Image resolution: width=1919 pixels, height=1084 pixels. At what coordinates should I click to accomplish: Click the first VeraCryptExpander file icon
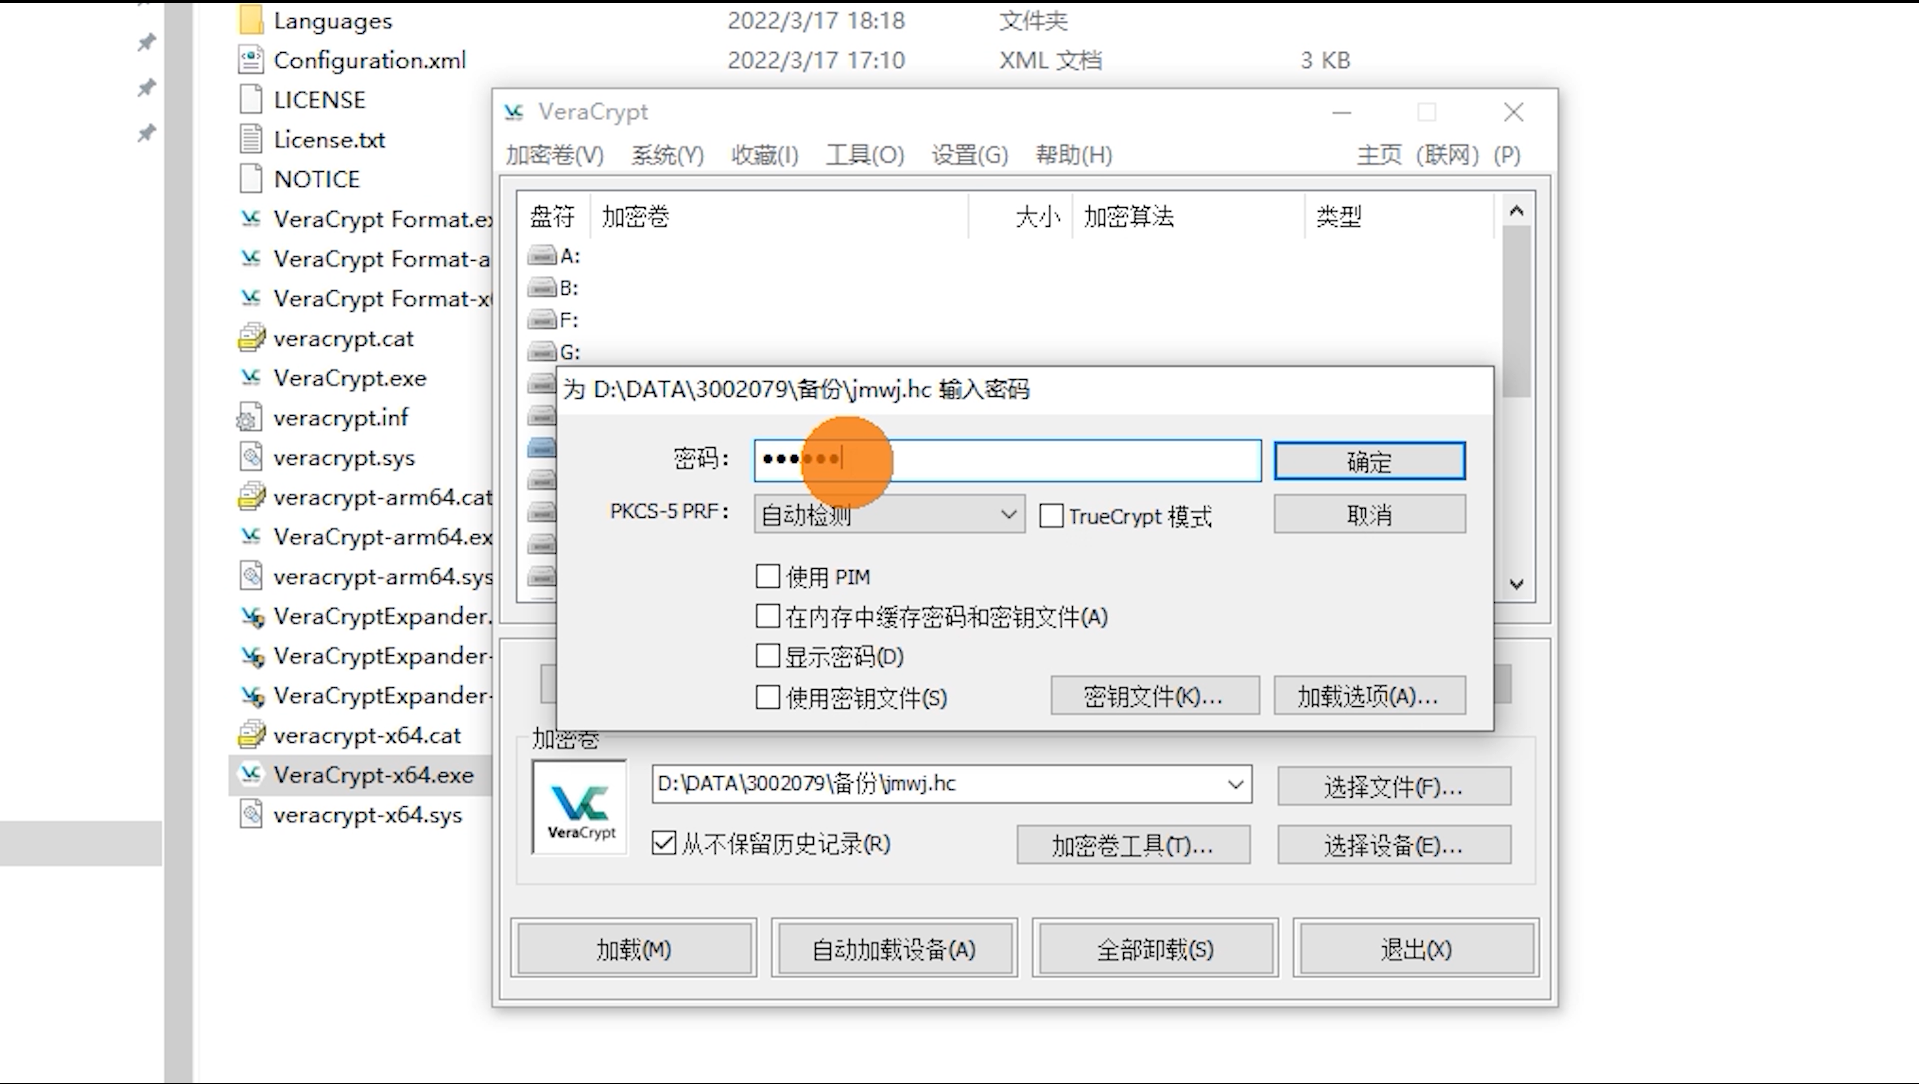click(x=251, y=616)
